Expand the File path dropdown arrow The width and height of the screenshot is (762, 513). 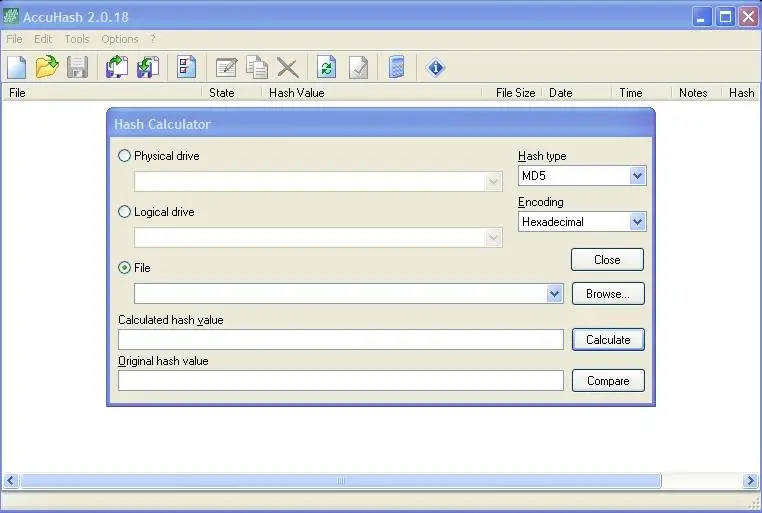click(554, 293)
